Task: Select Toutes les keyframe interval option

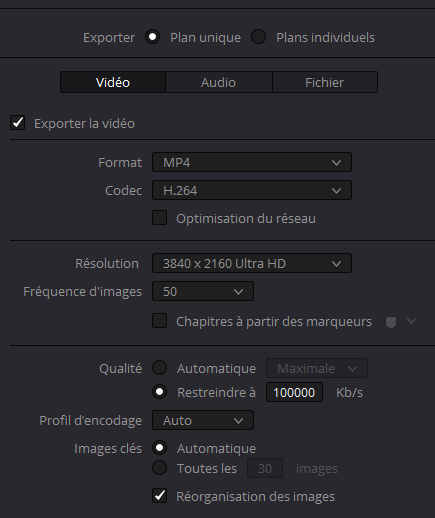Action: [160, 468]
